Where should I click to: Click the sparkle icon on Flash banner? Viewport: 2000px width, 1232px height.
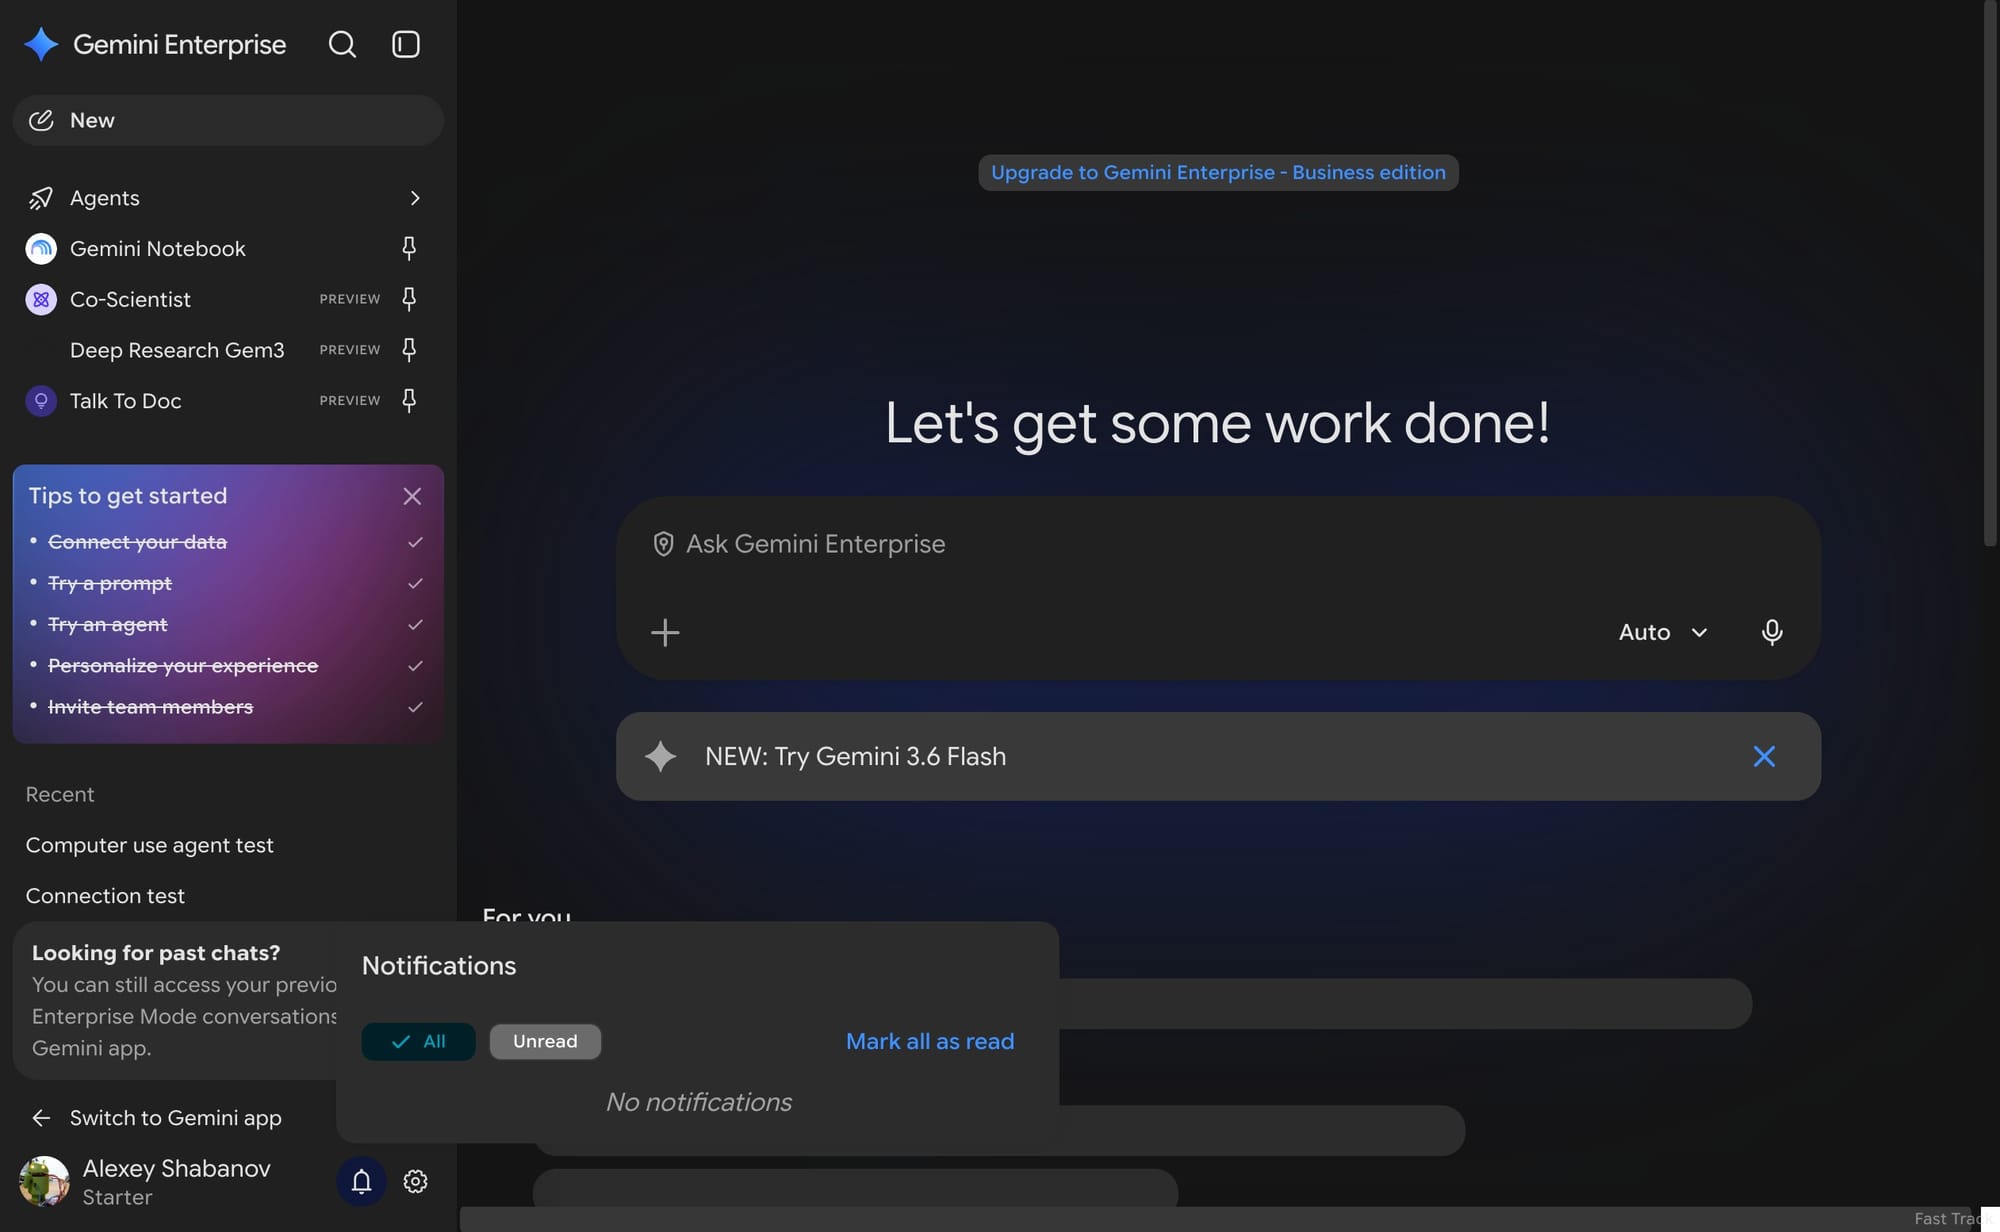click(660, 756)
